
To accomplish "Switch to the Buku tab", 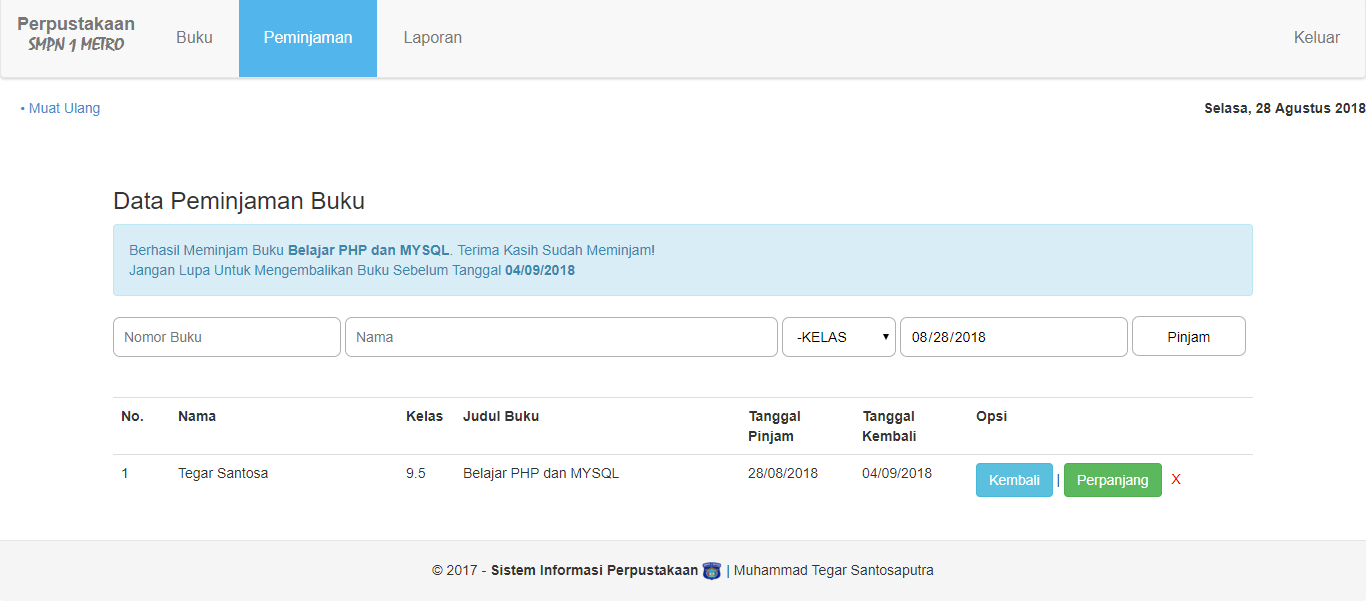I will click(194, 37).
